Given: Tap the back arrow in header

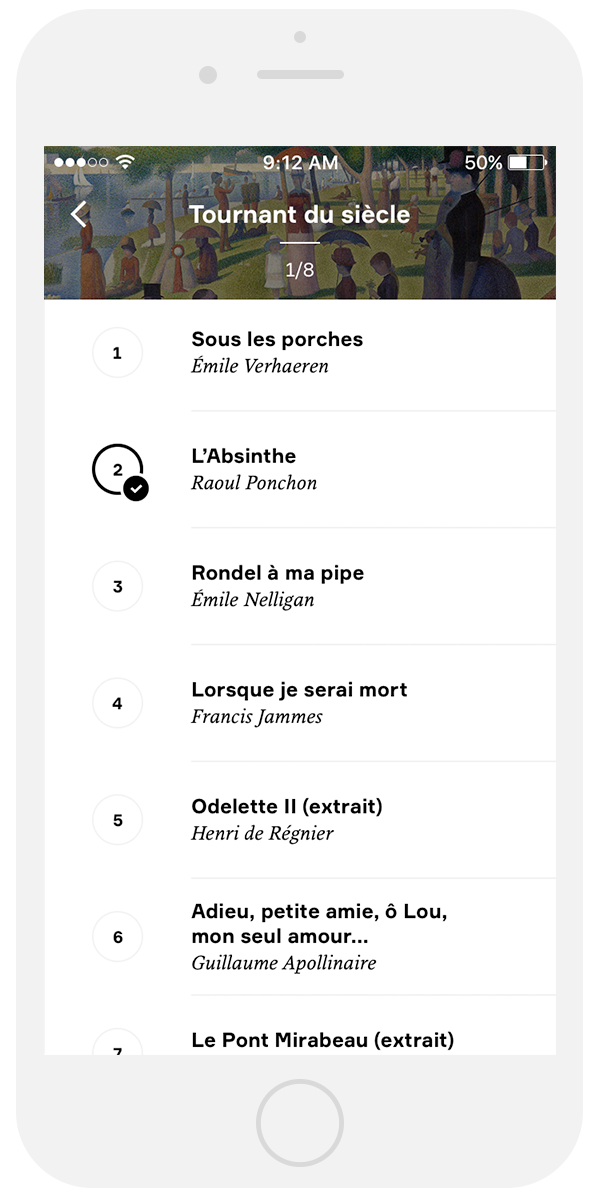Looking at the screenshot, I should coord(79,215).
